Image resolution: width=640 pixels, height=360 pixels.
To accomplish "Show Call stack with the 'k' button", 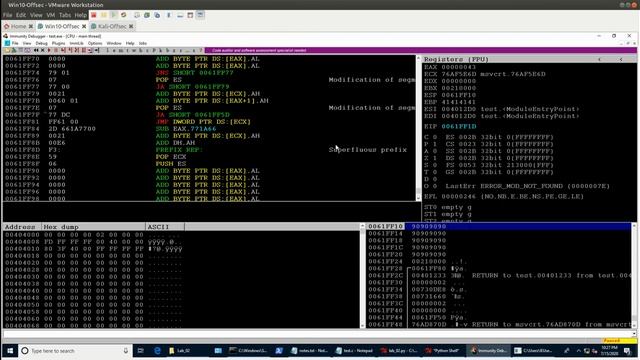I will coord(161,50).
